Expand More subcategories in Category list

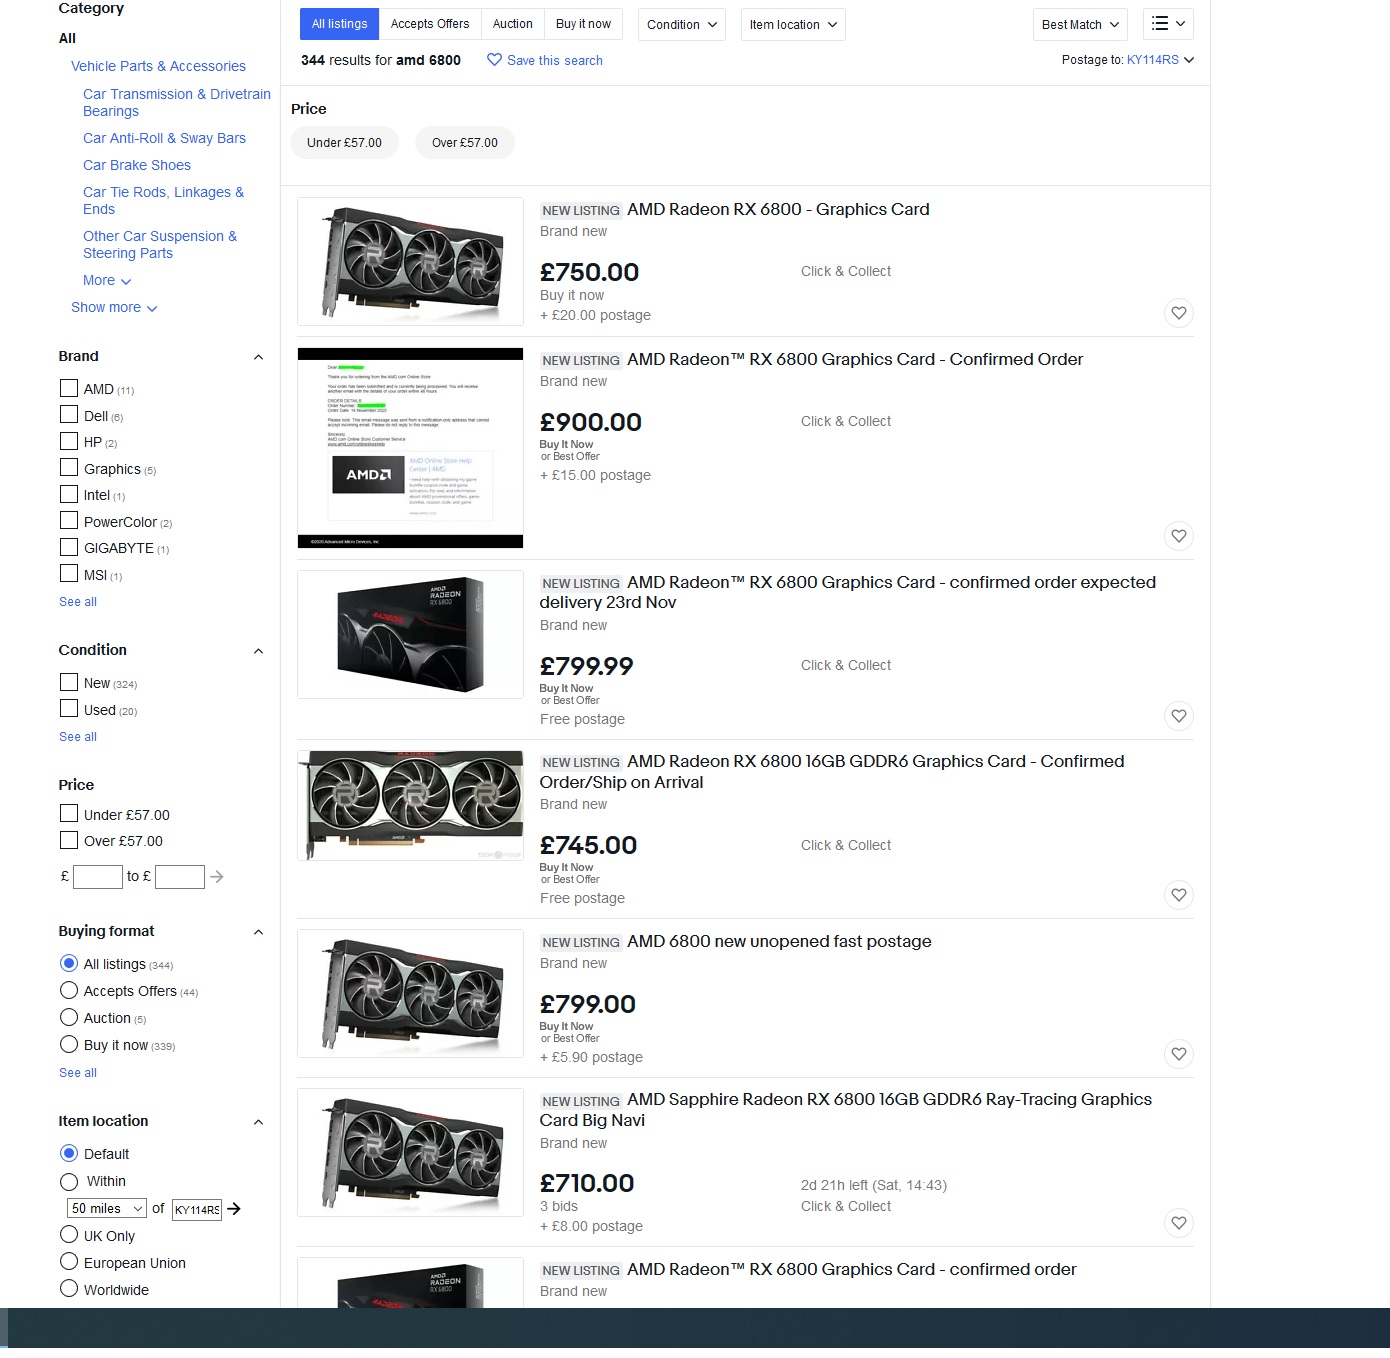[107, 281]
